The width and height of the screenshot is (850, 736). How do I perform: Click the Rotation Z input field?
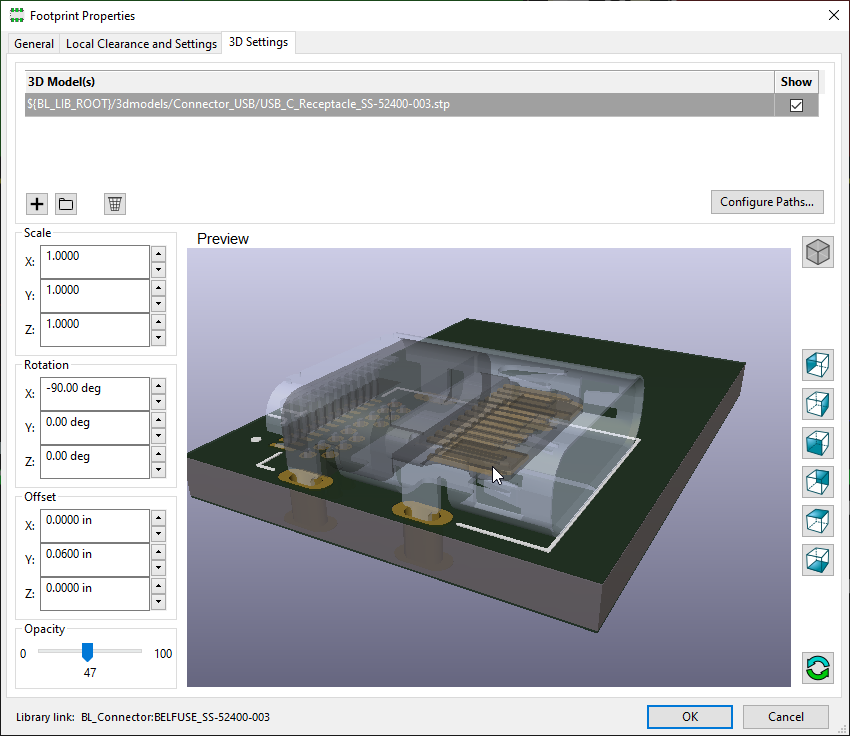(x=94, y=461)
